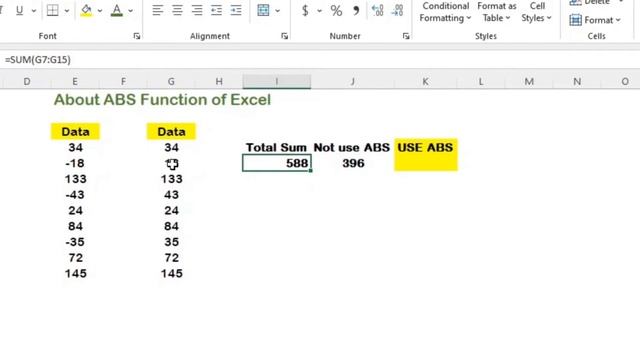This screenshot has width=640, height=360.
Task: Select second yellow Data header in column G
Action: point(171,132)
